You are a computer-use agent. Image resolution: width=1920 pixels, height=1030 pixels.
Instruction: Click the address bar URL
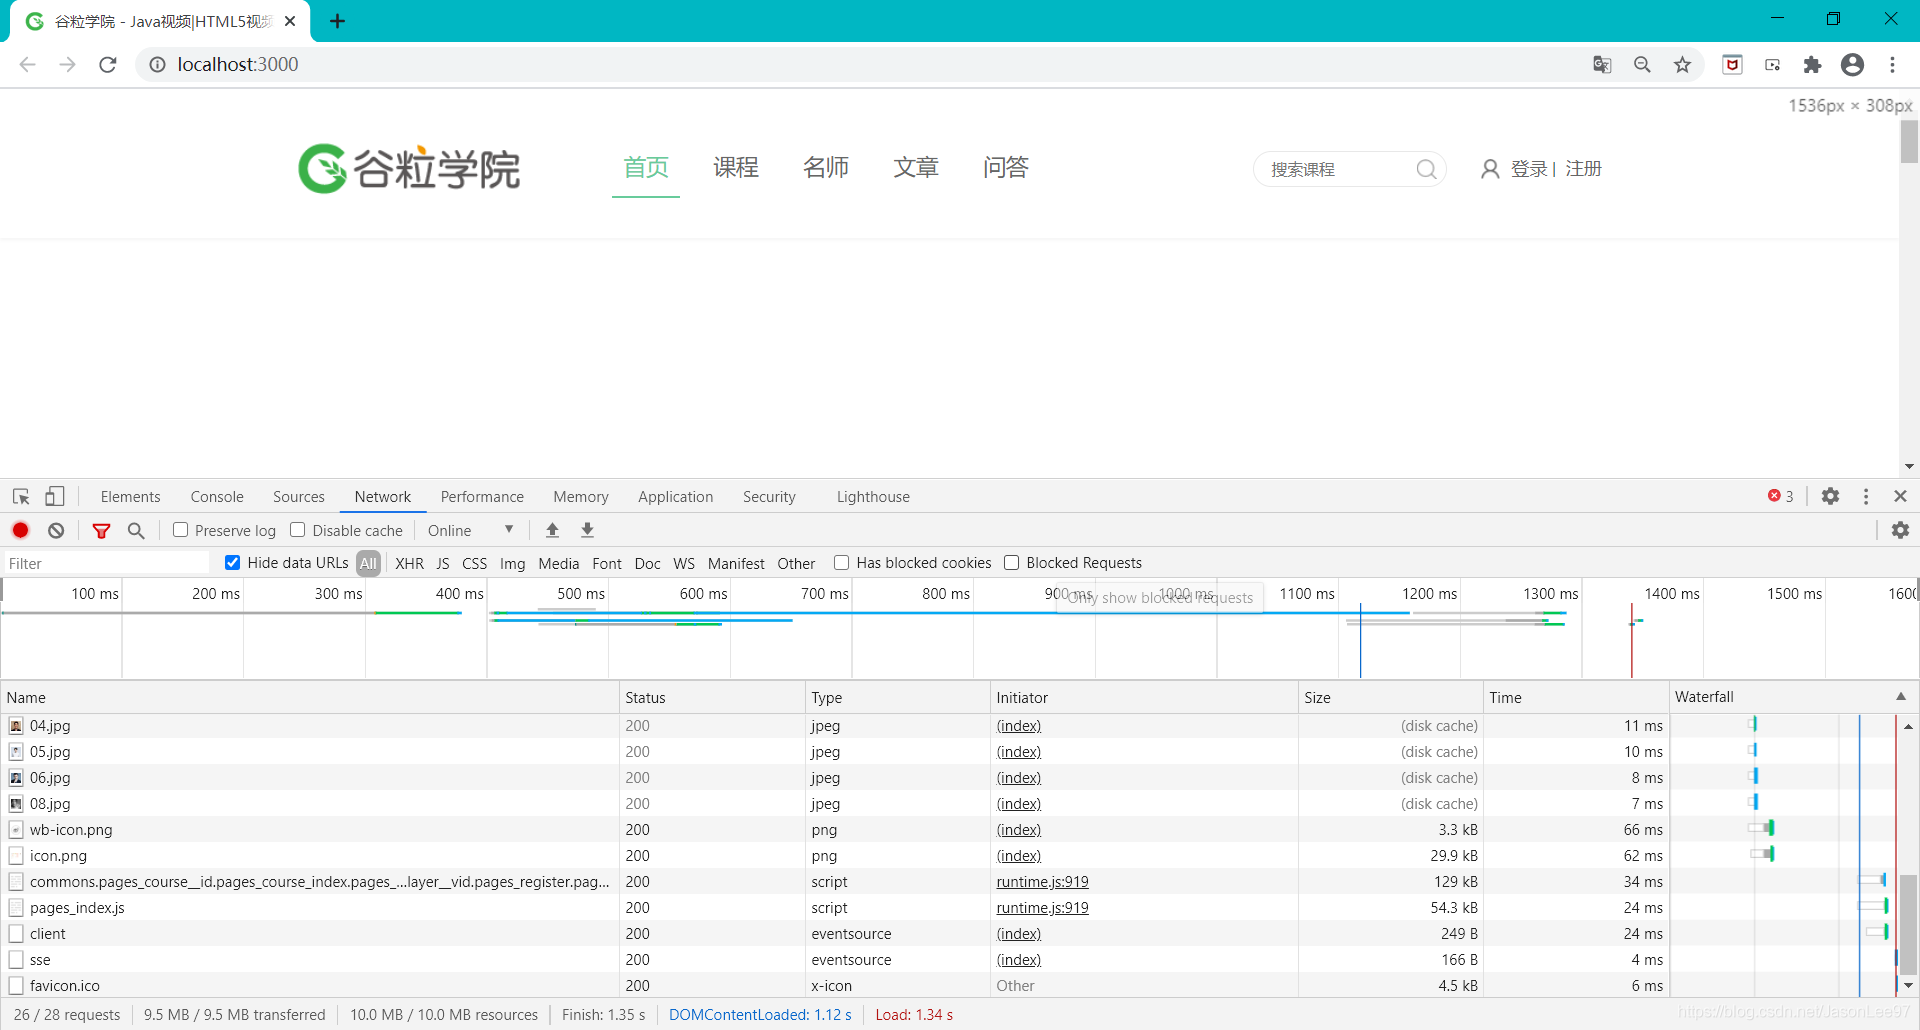(237, 64)
